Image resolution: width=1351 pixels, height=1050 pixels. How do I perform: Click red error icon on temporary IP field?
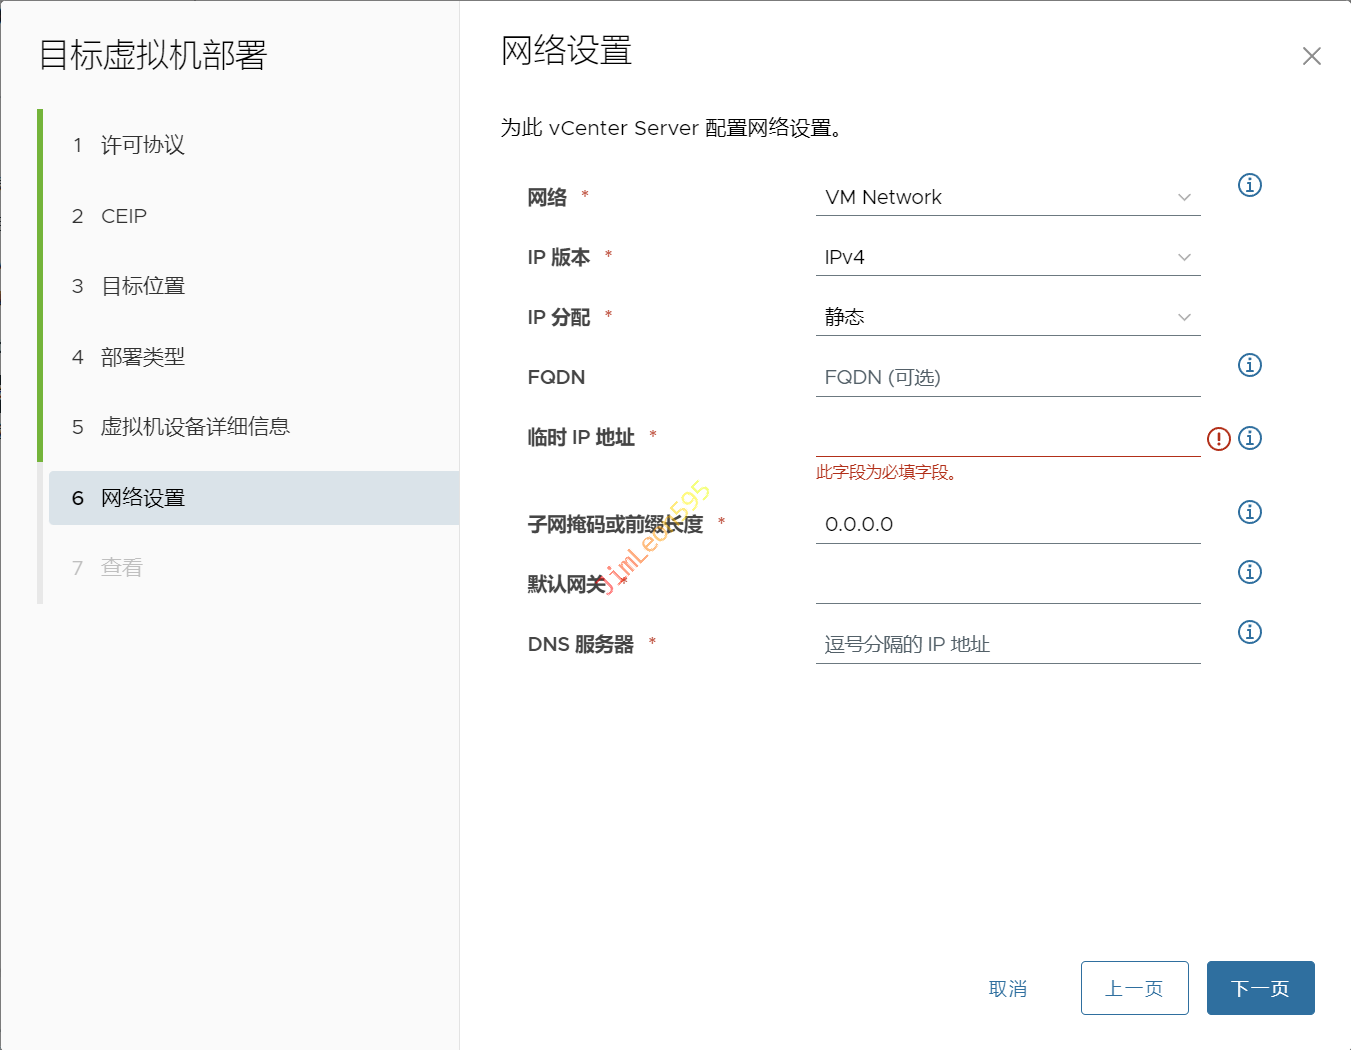tap(1218, 438)
